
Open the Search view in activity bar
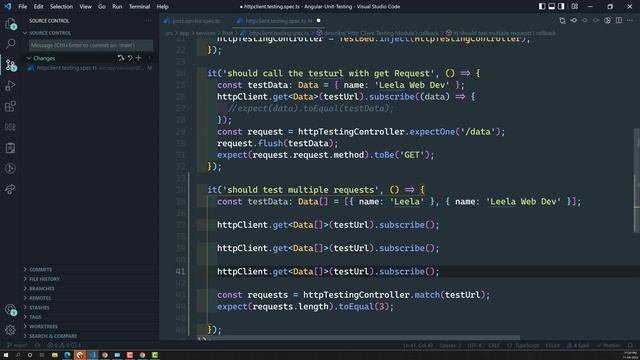11,44
